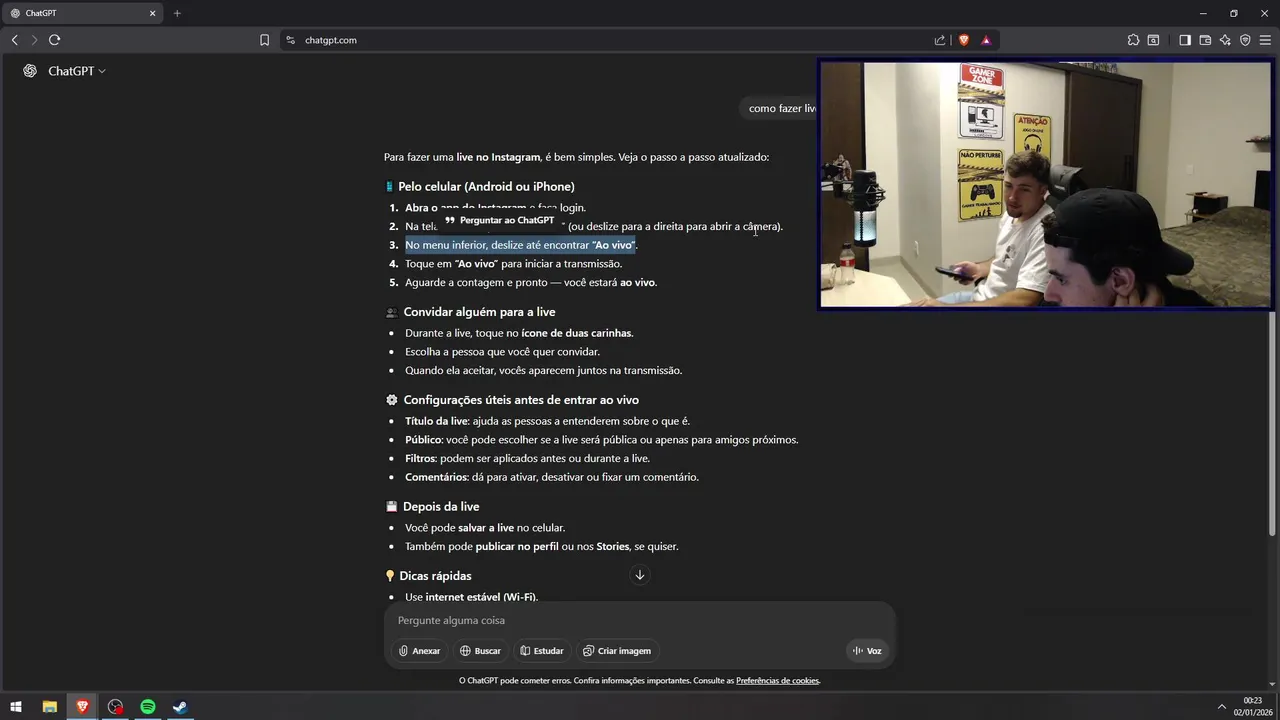Screen dimensions: 1280x720
Task: Click the Anexar attach button
Action: pos(419,651)
